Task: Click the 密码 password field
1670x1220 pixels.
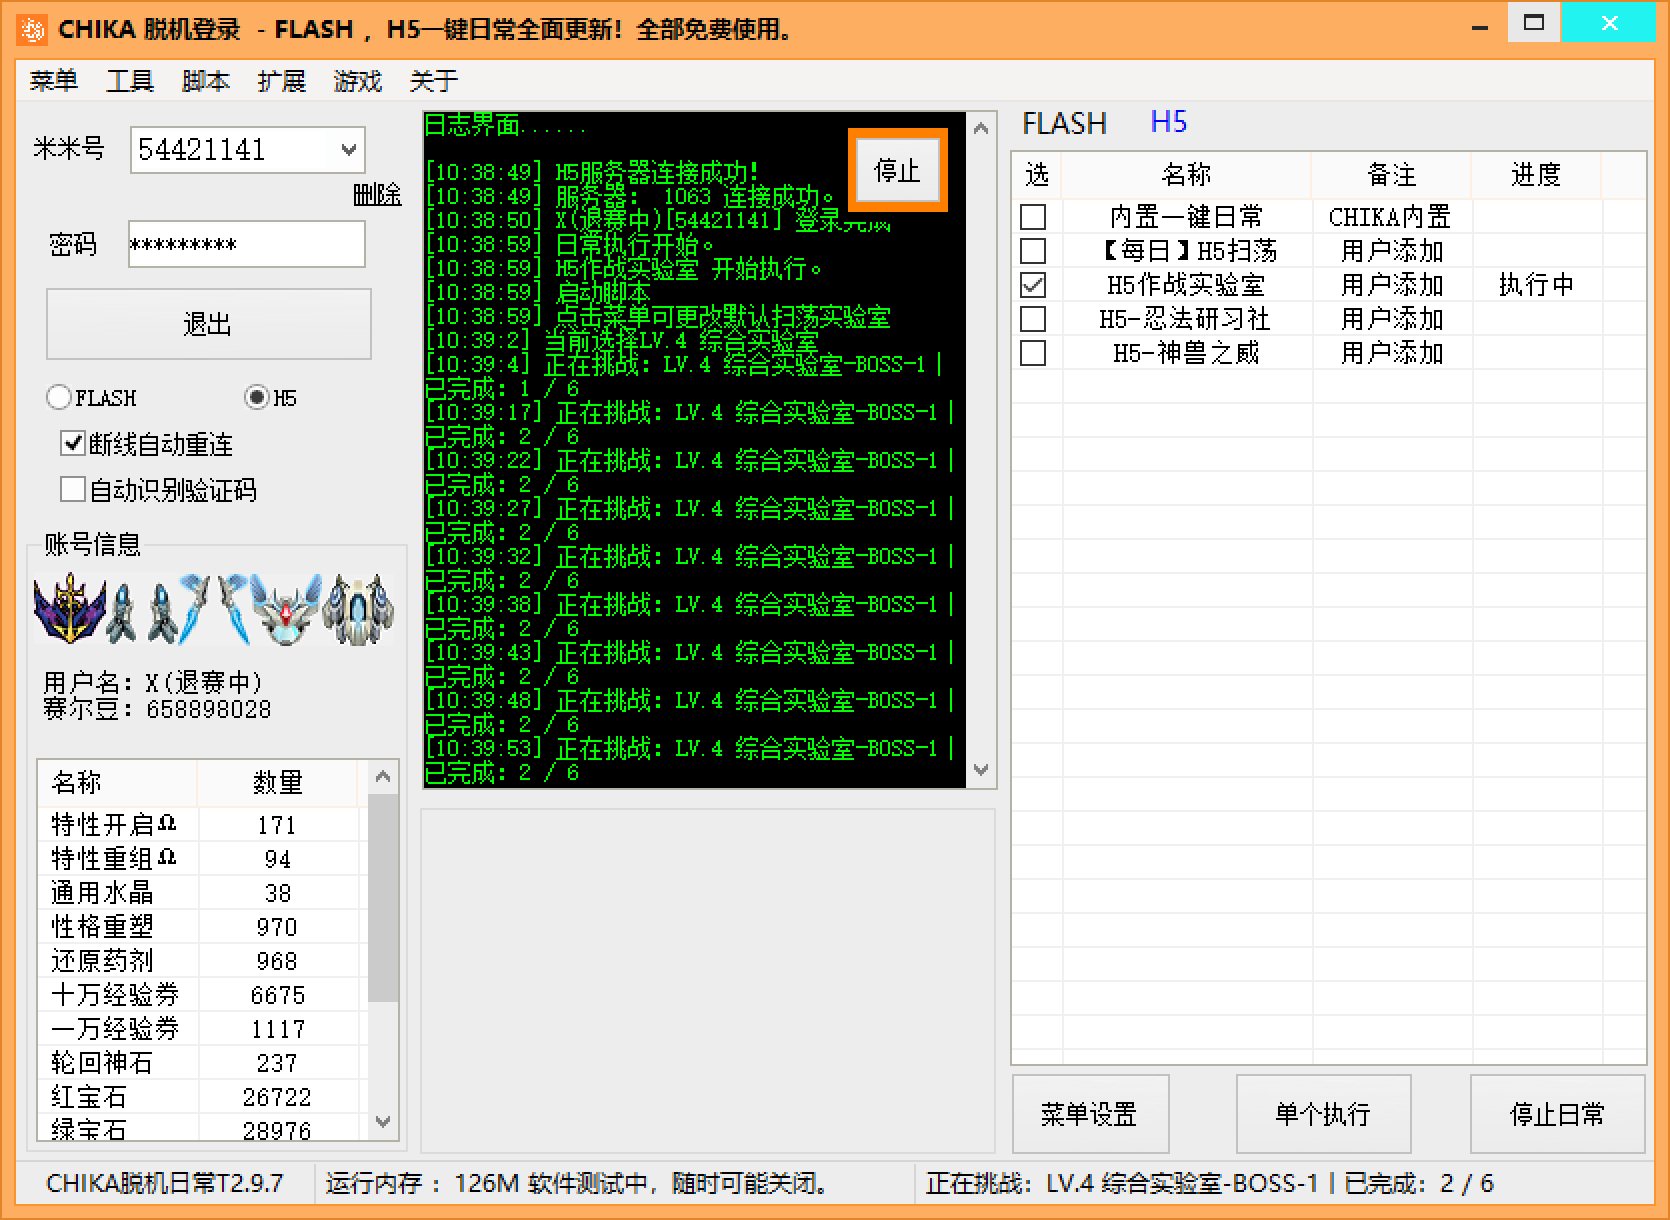Action: tap(246, 244)
